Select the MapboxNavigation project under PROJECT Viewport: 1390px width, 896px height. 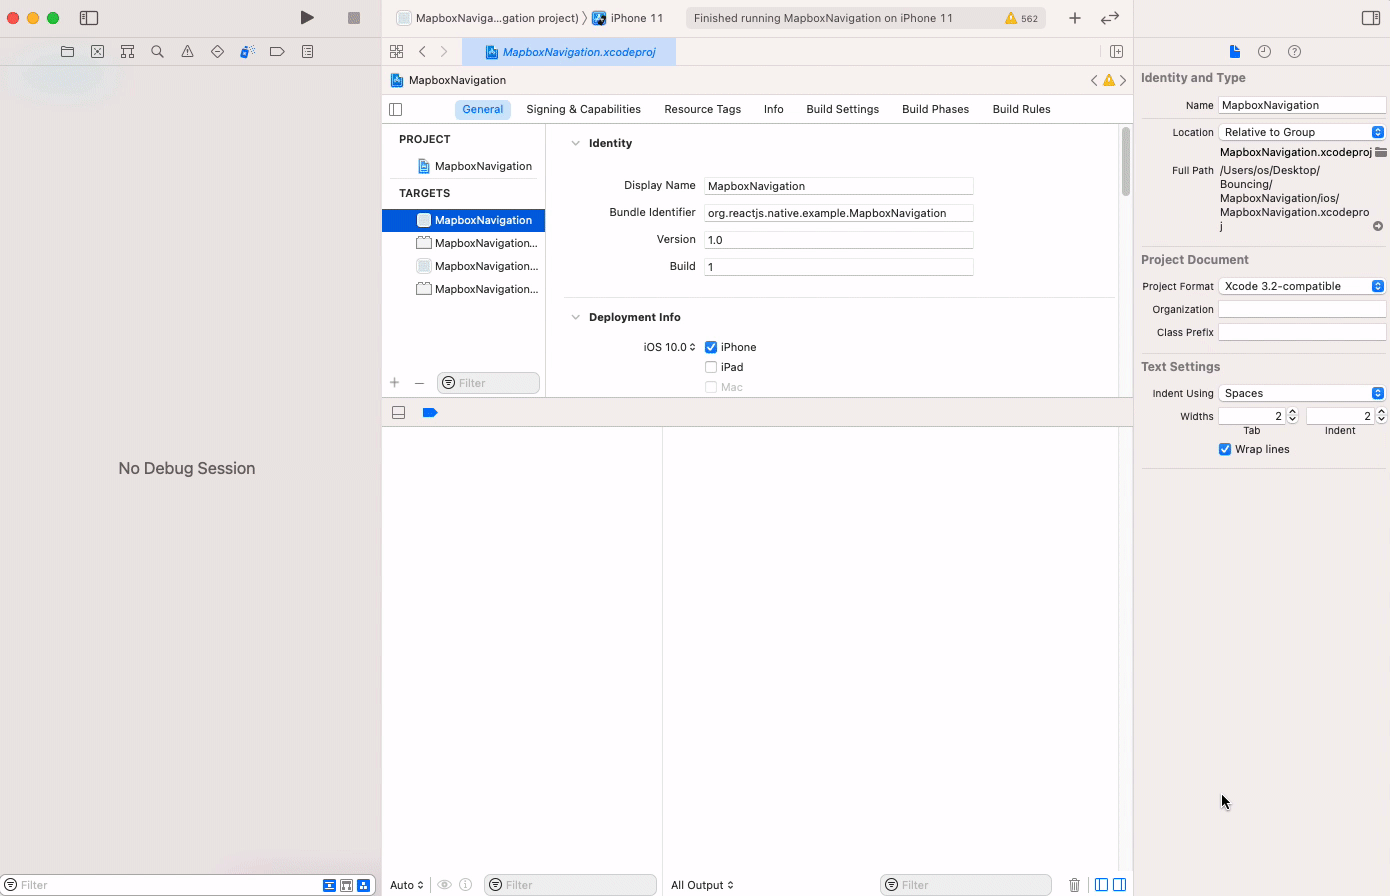click(x=474, y=166)
